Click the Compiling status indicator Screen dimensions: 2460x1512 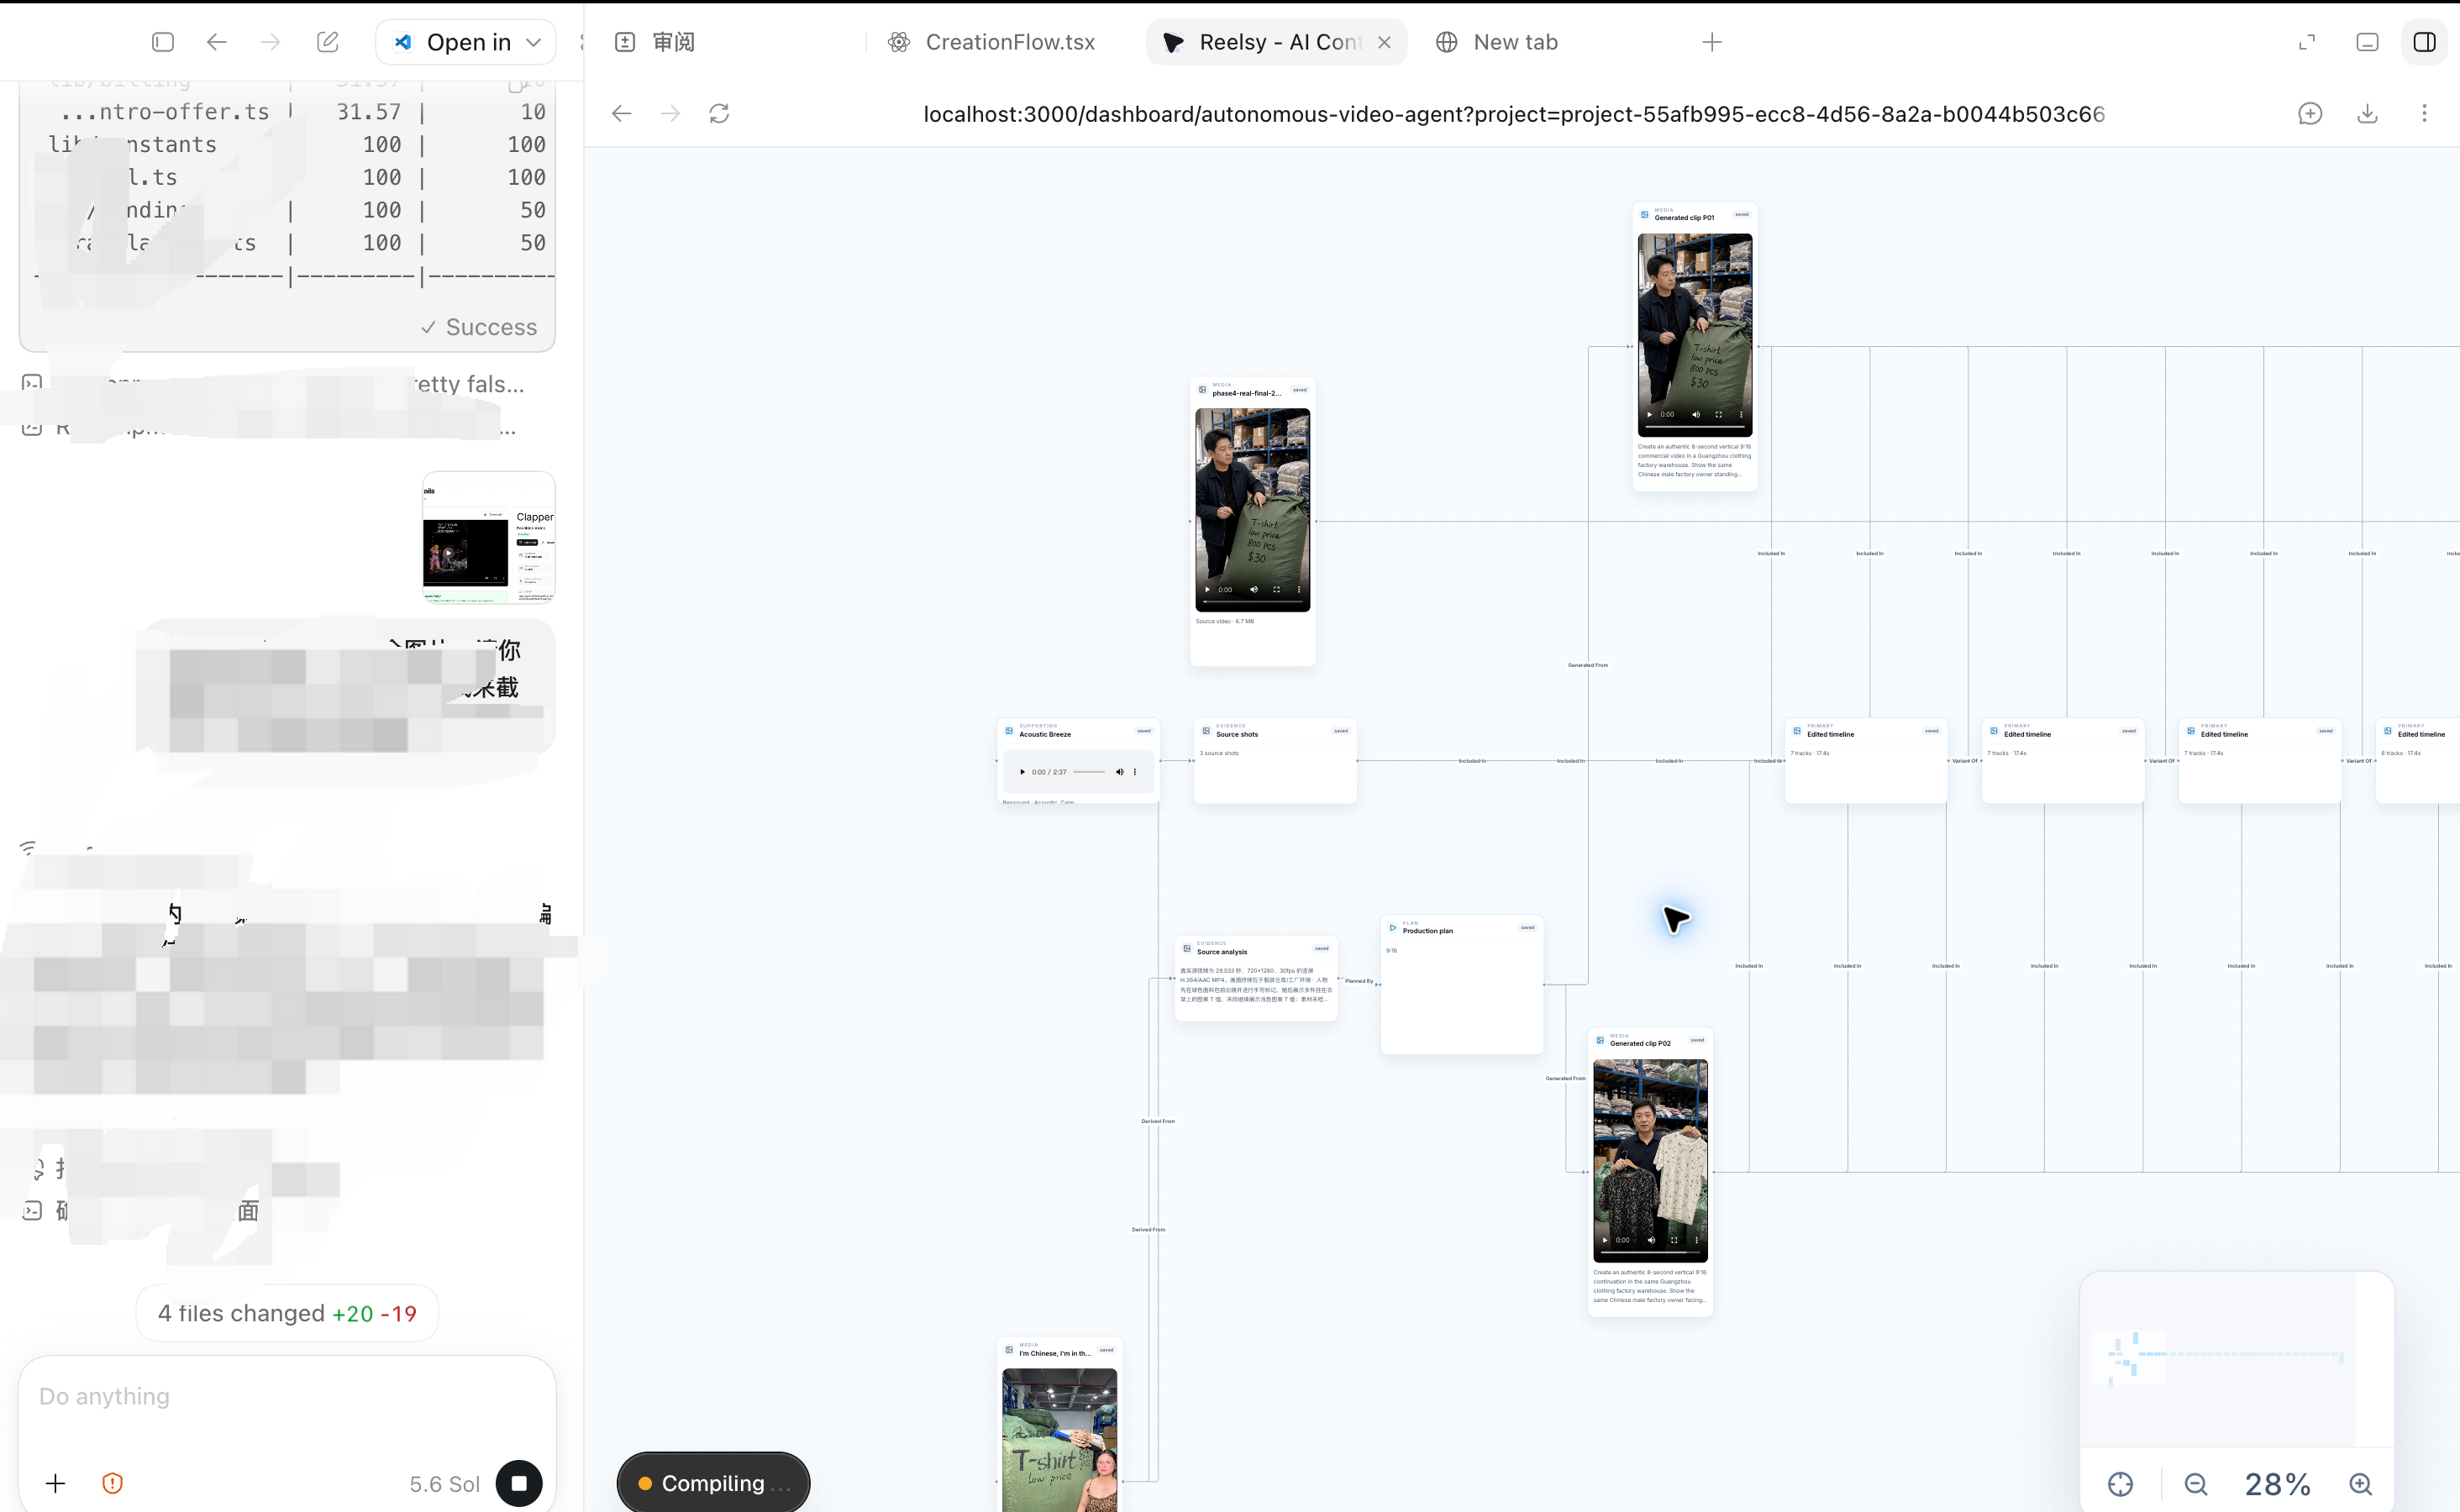[713, 1483]
